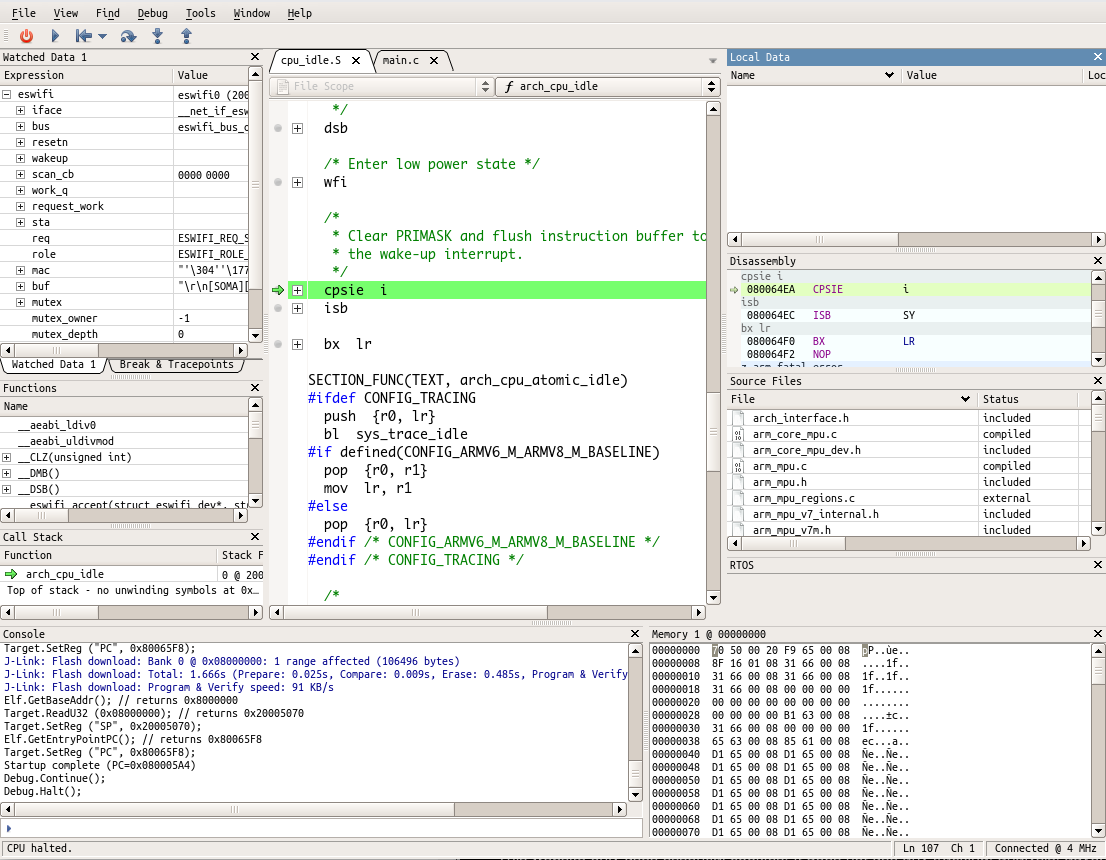Open the Tools menu

coord(200,13)
